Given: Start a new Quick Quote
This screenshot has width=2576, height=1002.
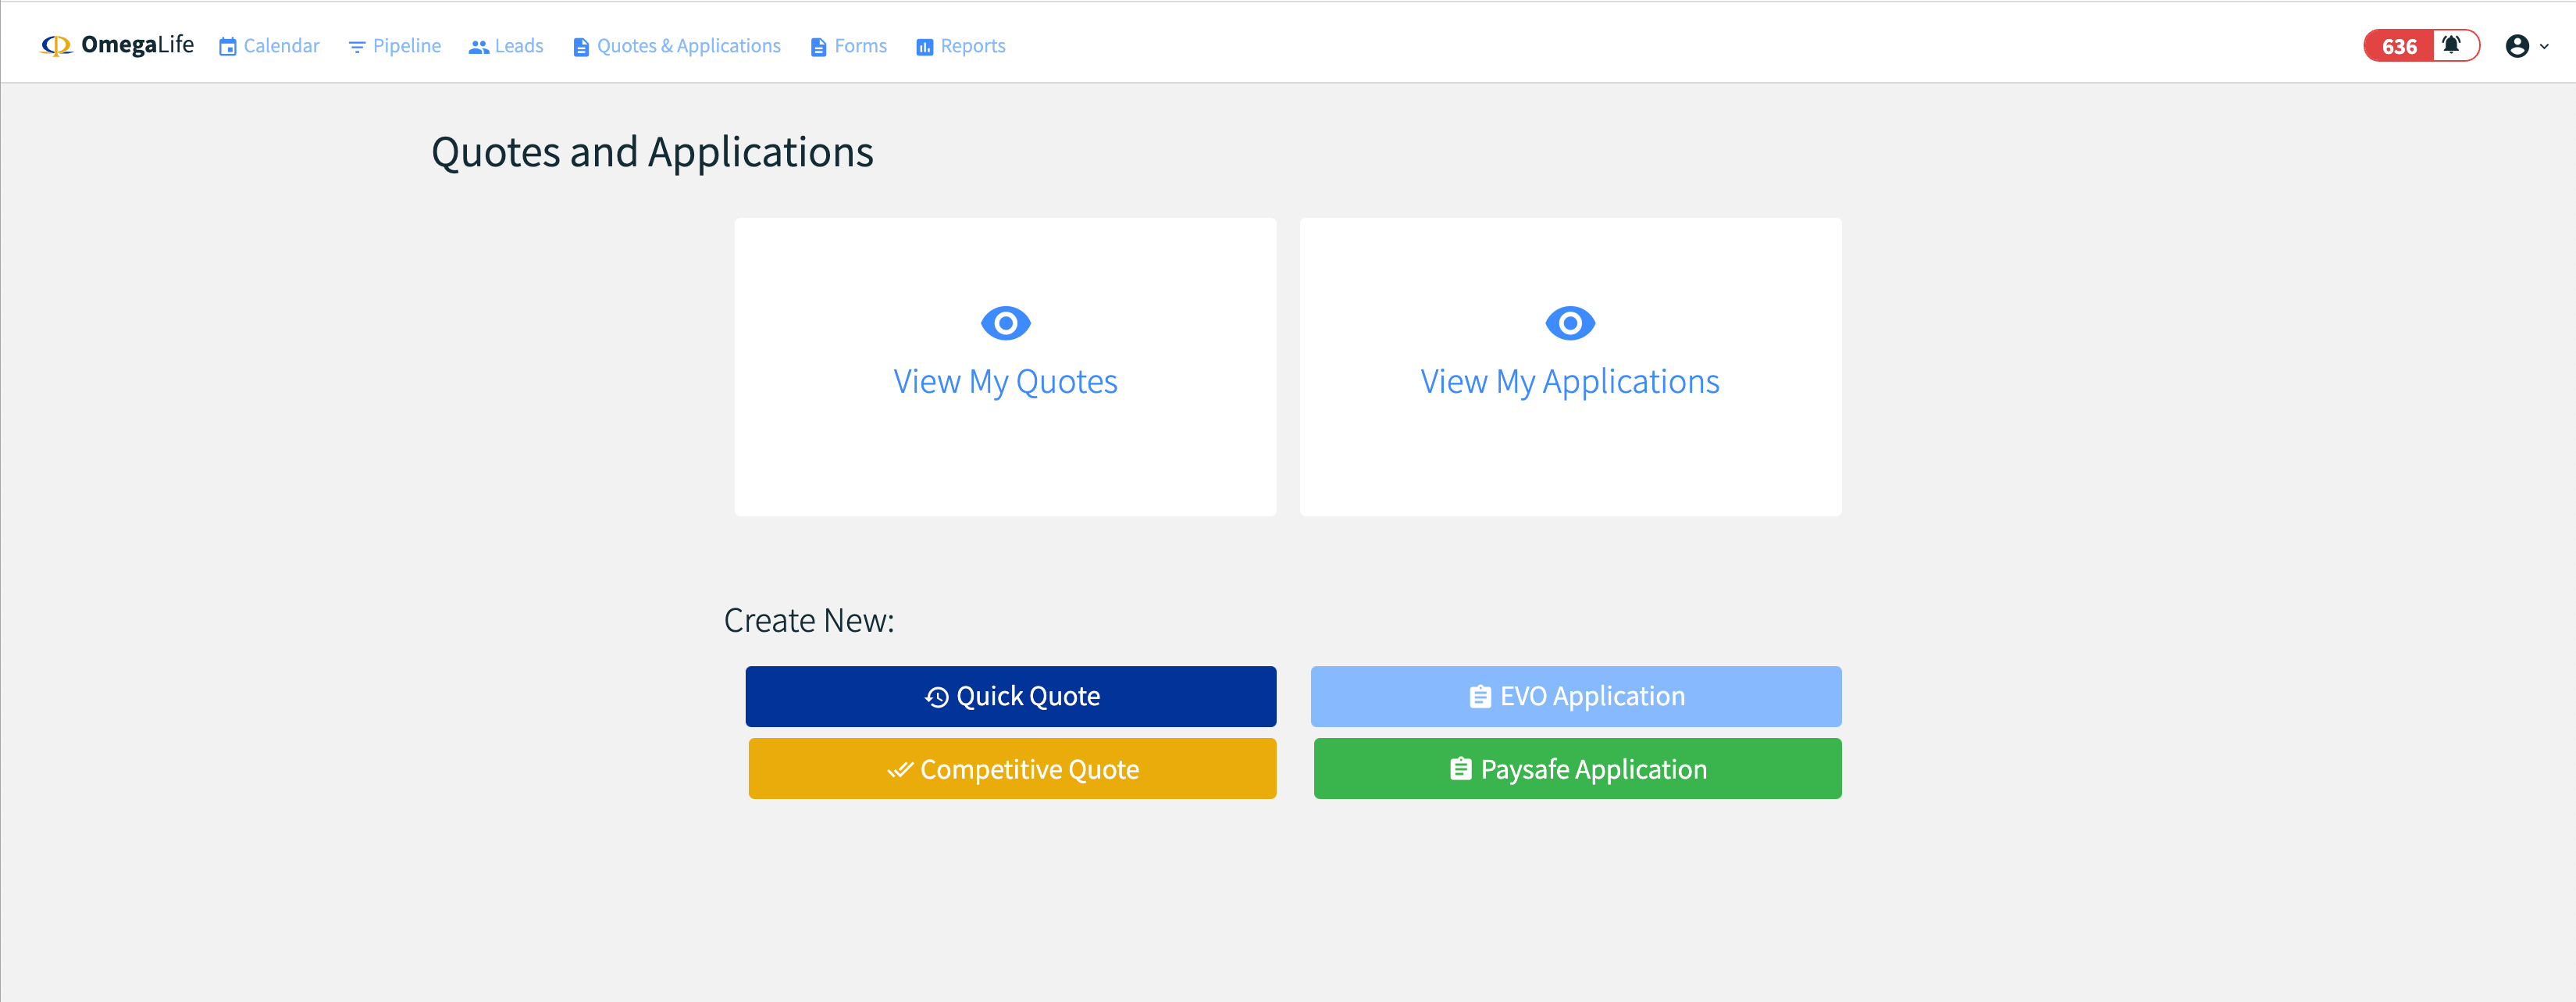Looking at the screenshot, I should point(1011,696).
